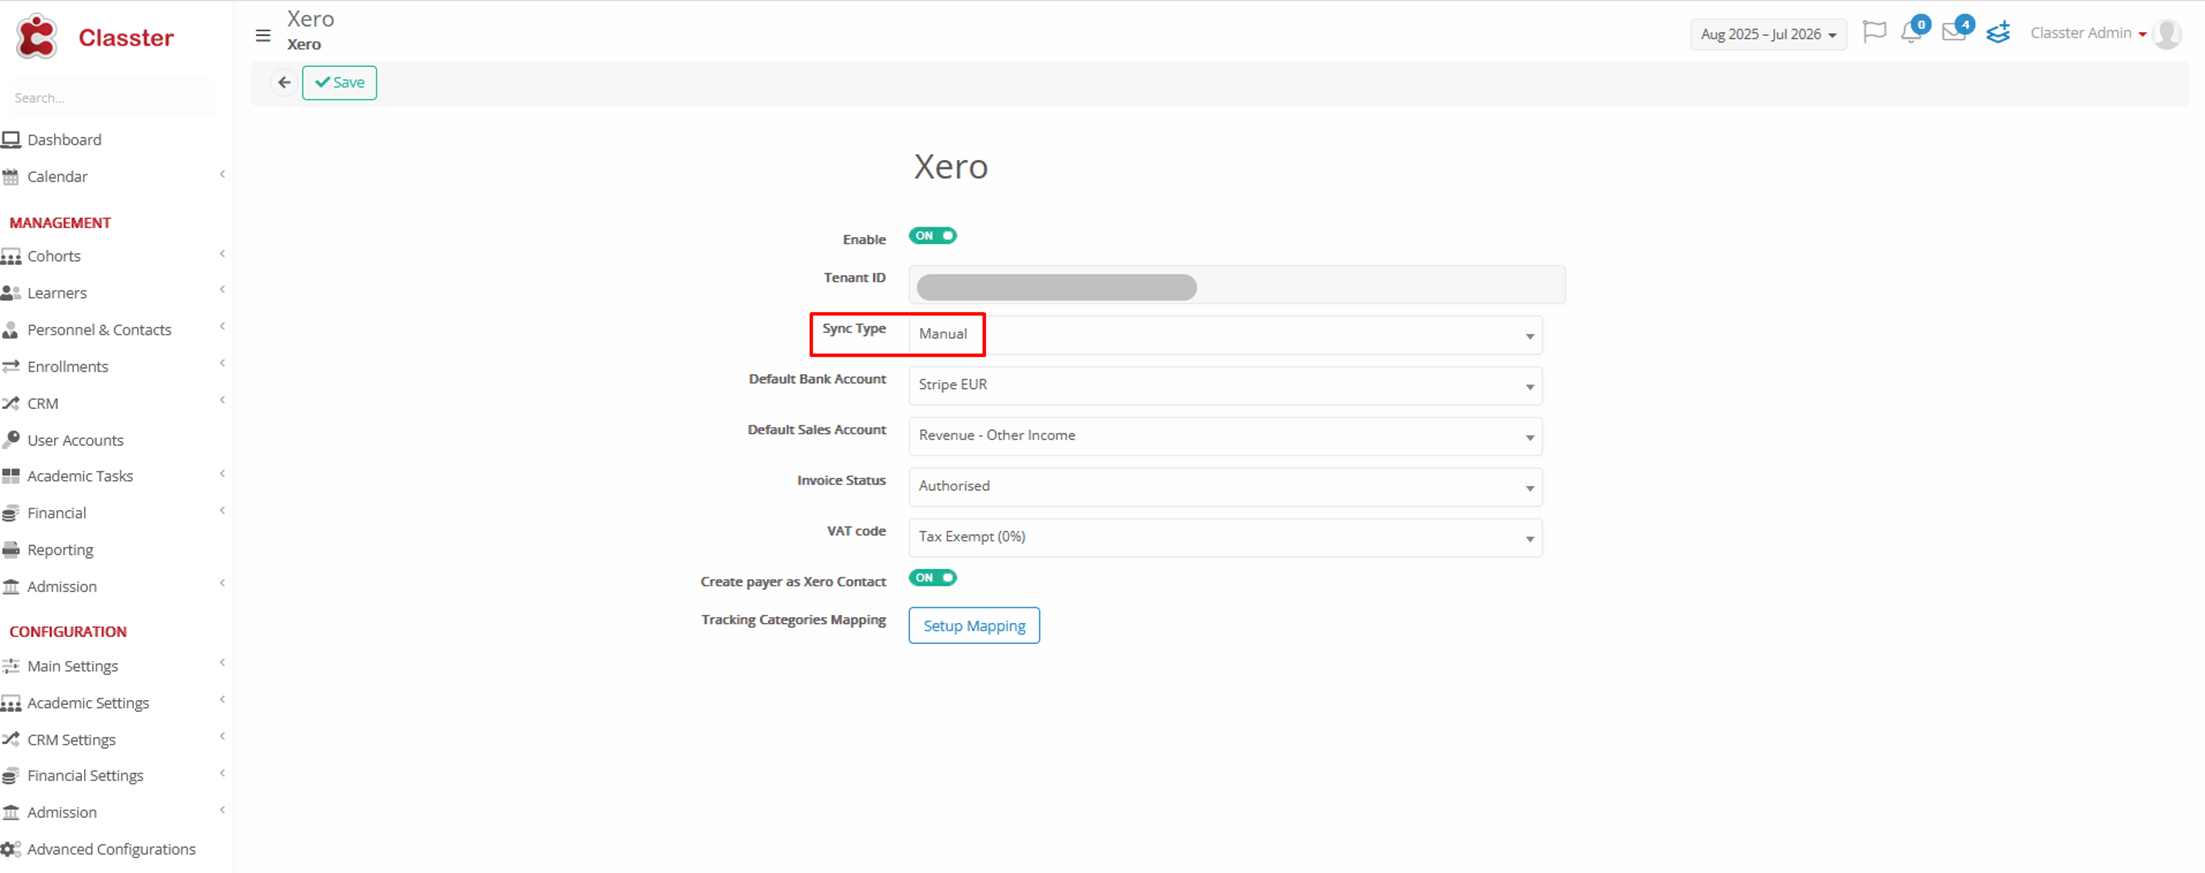Expand the Cohorts submenu chevron
Screen dimensions: 2205x873
222,254
